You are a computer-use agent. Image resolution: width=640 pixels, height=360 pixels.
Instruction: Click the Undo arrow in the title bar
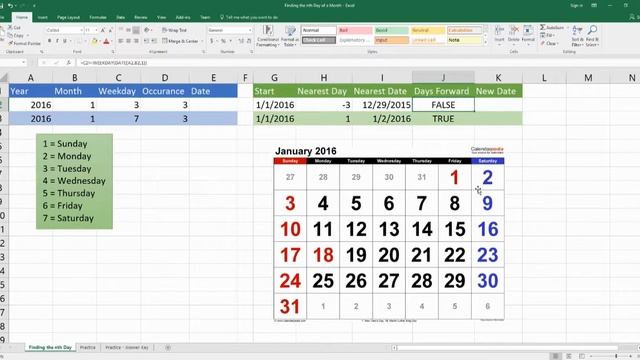coord(10,6)
